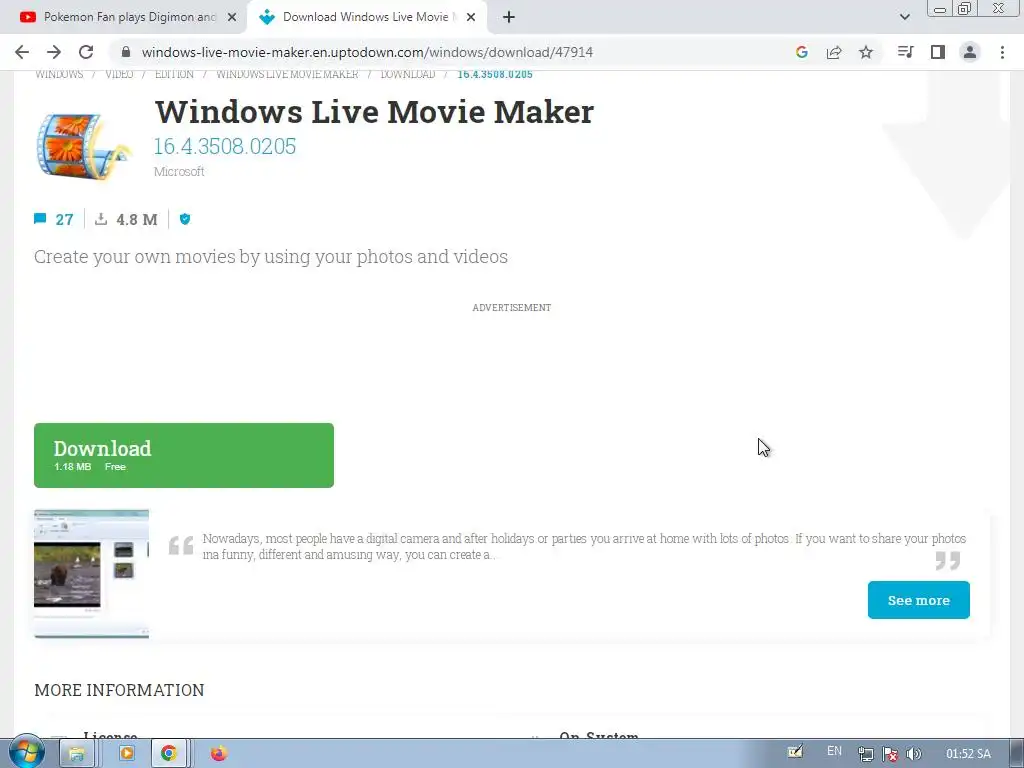Open the media player taskbar icon
The width and height of the screenshot is (1024, 768).
(127, 754)
